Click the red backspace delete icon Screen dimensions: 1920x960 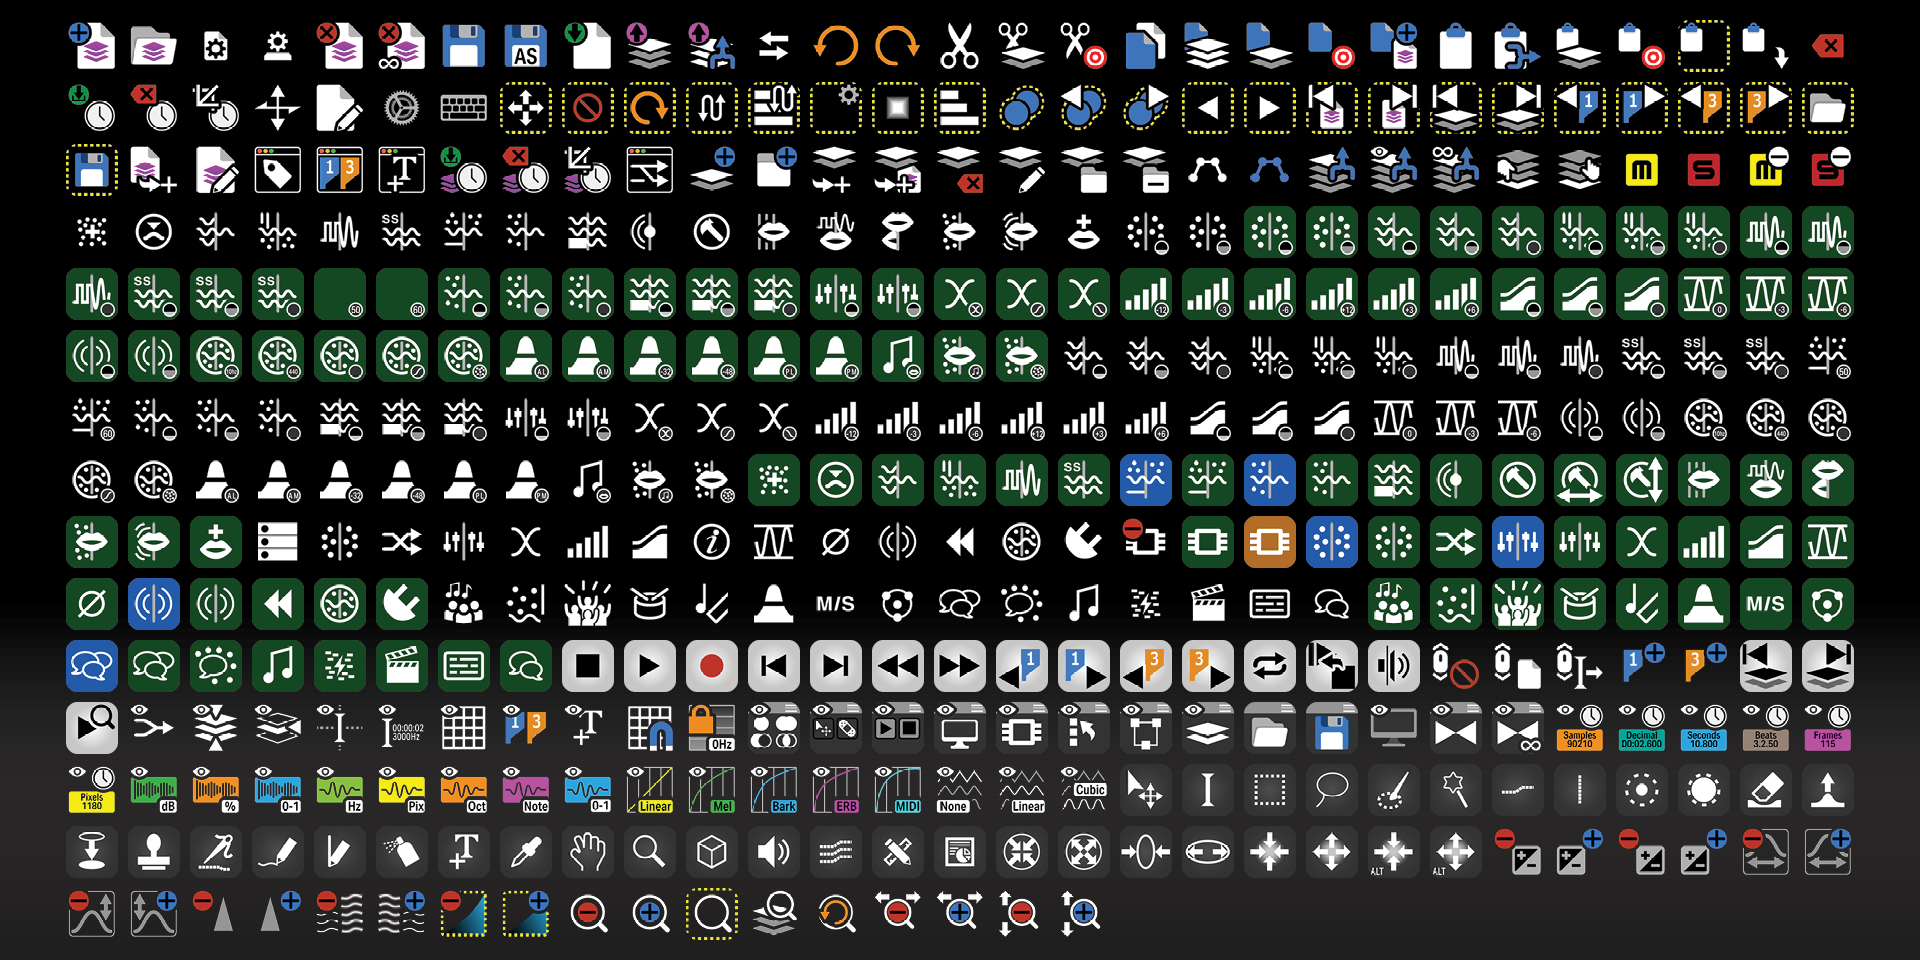[x=1828, y=46]
